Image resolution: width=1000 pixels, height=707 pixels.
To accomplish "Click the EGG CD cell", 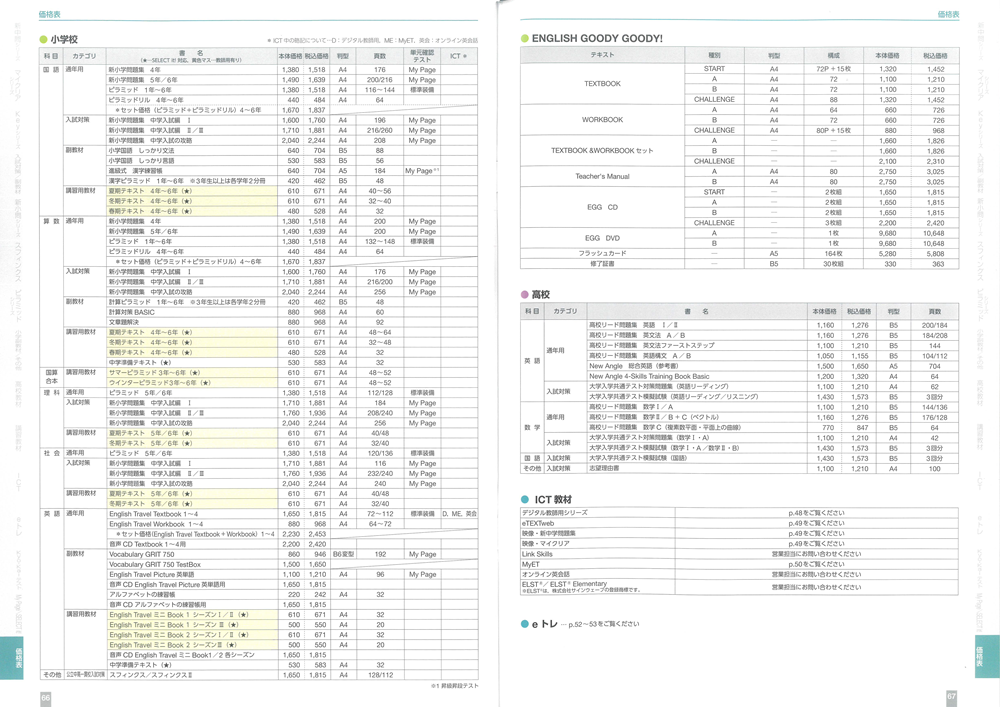I will (x=602, y=207).
